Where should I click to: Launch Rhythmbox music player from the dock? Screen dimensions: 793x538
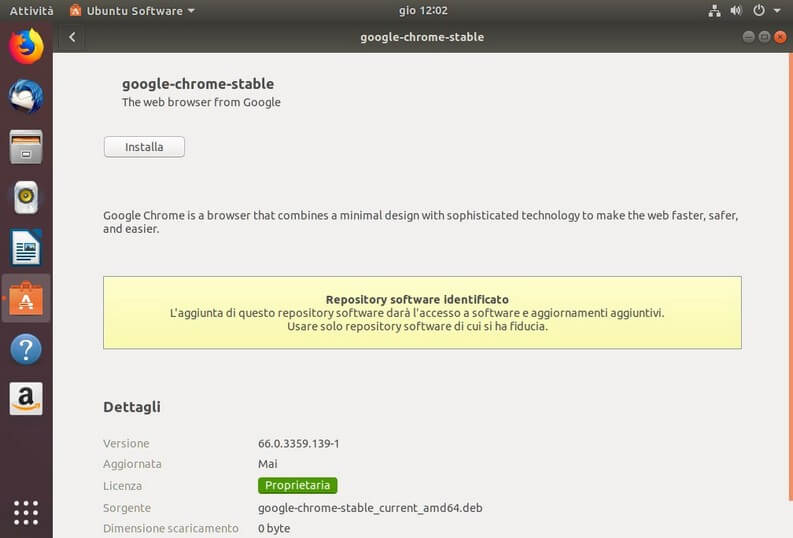[x=26, y=197]
